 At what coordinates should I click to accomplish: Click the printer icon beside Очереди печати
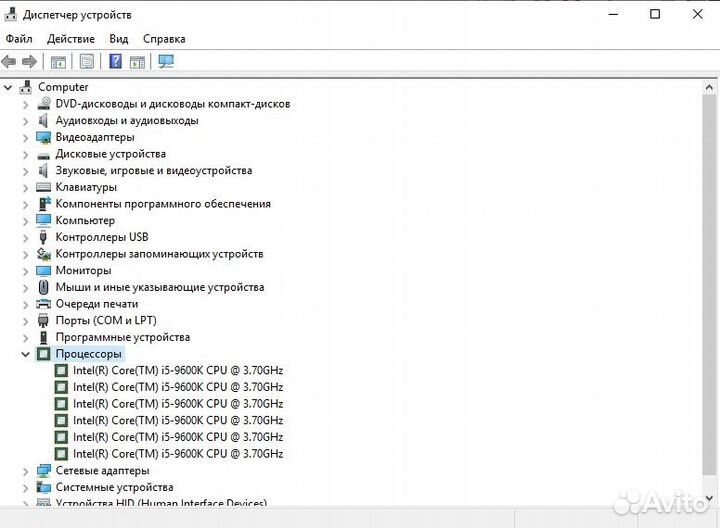[44, 303]
